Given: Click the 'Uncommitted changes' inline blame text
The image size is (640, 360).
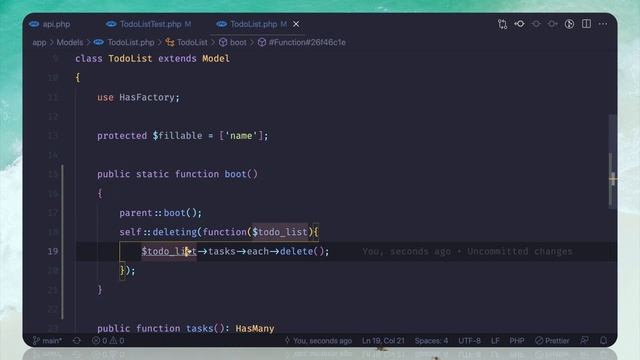Looking at the screenshot, I should [520, 251].
